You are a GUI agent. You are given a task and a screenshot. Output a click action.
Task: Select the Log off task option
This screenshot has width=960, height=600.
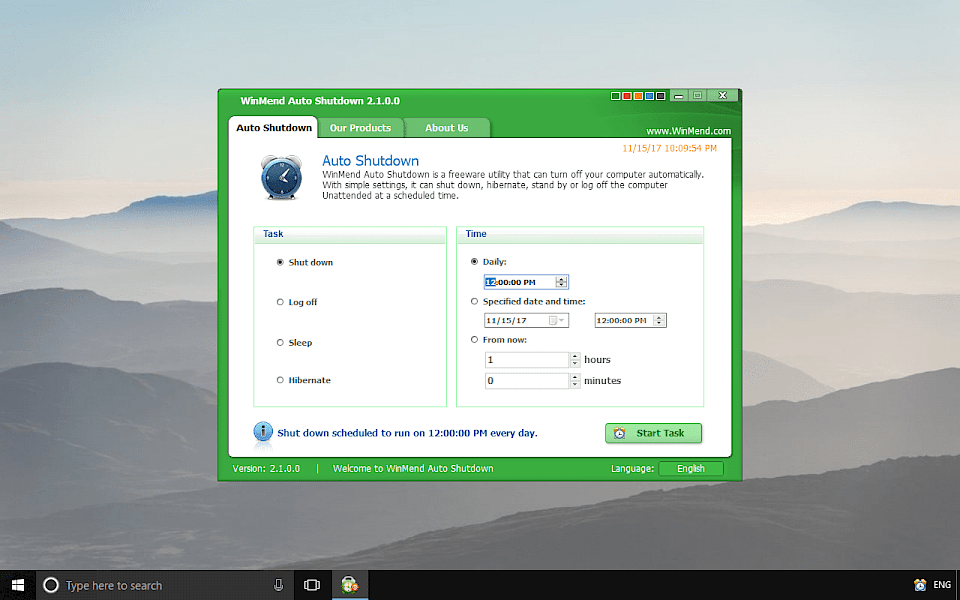297,302
